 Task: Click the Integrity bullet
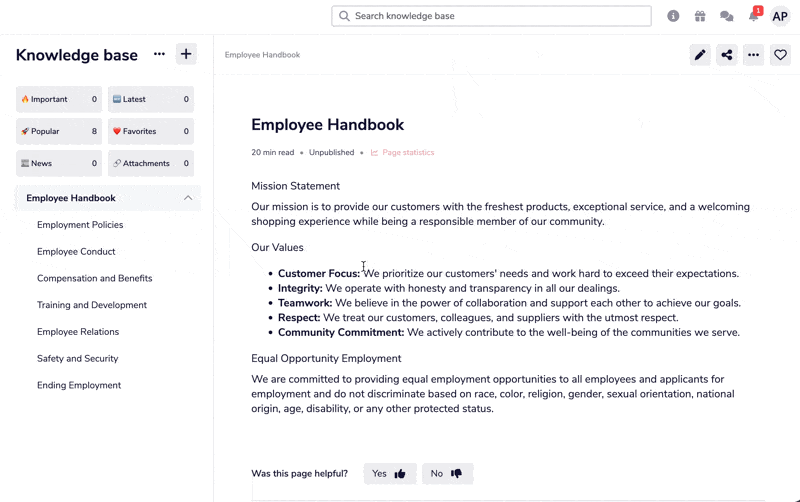click(448, 288)
